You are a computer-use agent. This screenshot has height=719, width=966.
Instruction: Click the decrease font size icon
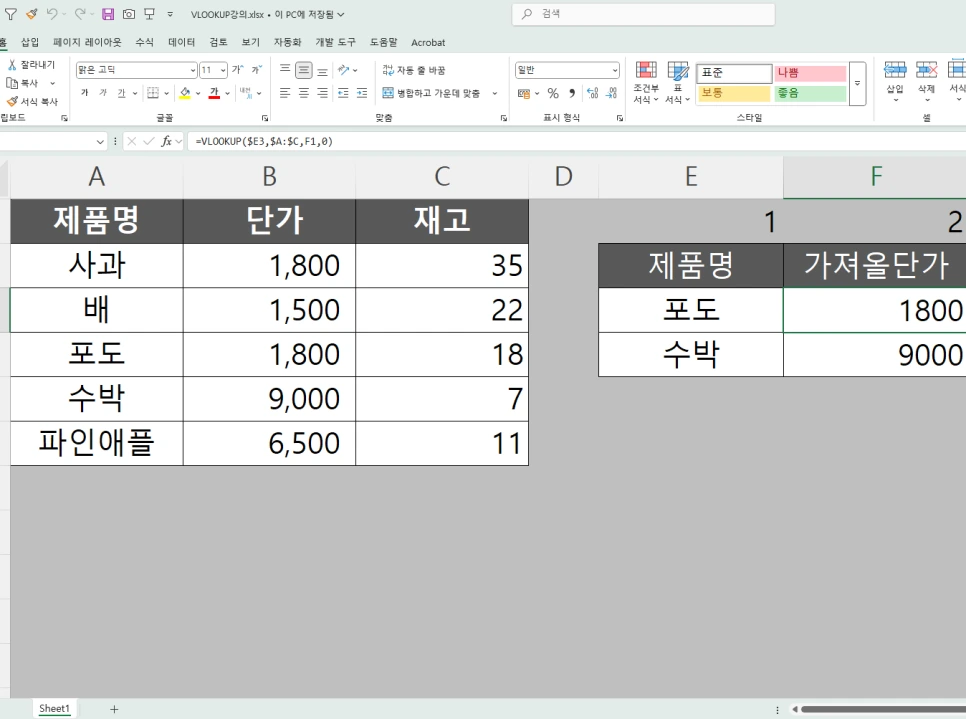[256, 70]
